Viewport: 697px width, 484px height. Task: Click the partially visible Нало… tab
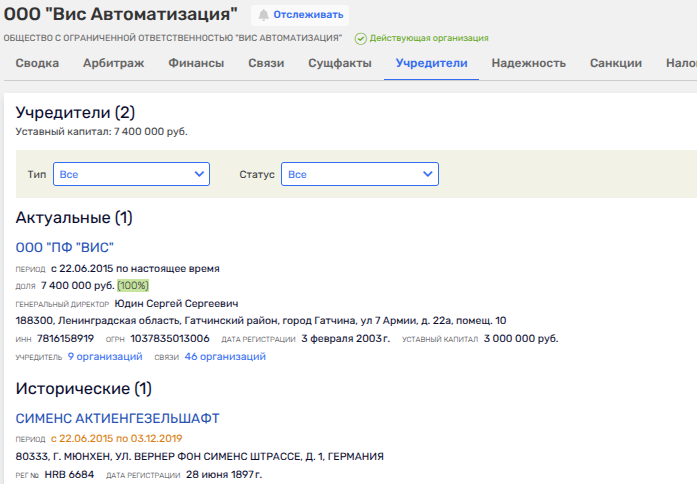pyautogui.click(x=680, y=63)
